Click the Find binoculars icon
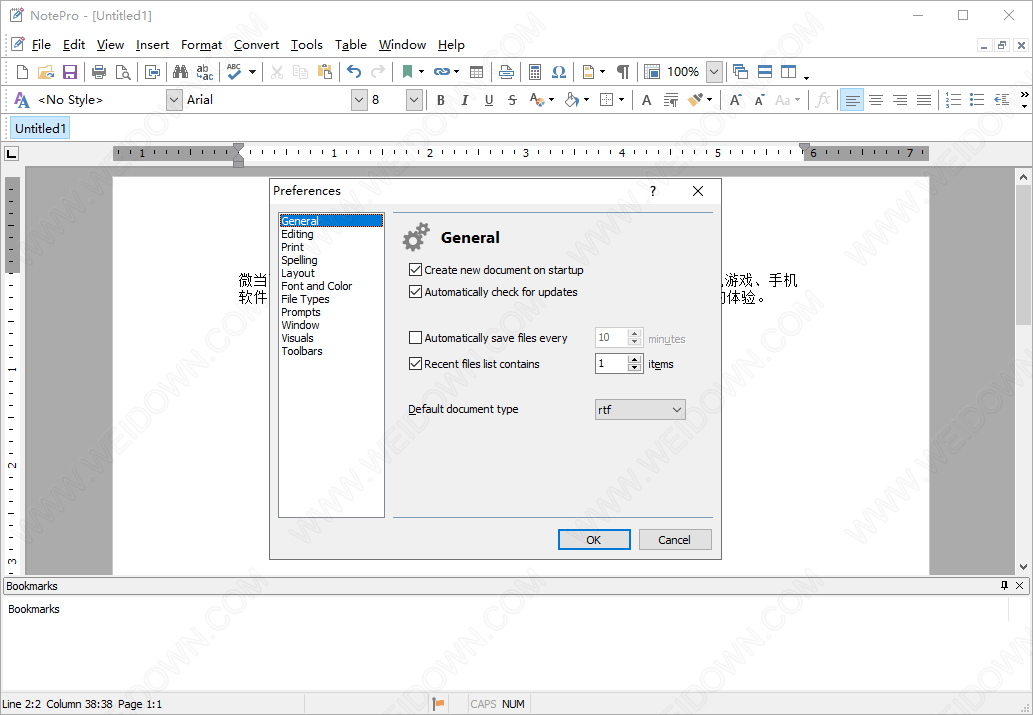Screen dimensions: 1033x715 [180, 72]
